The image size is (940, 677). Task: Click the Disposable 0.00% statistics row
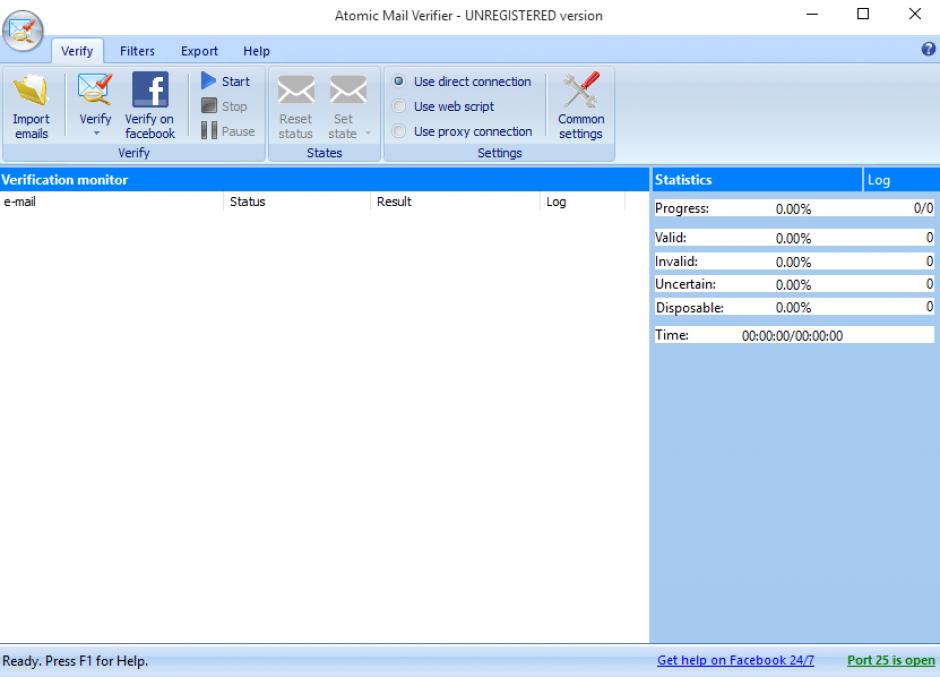coord(794,307)
